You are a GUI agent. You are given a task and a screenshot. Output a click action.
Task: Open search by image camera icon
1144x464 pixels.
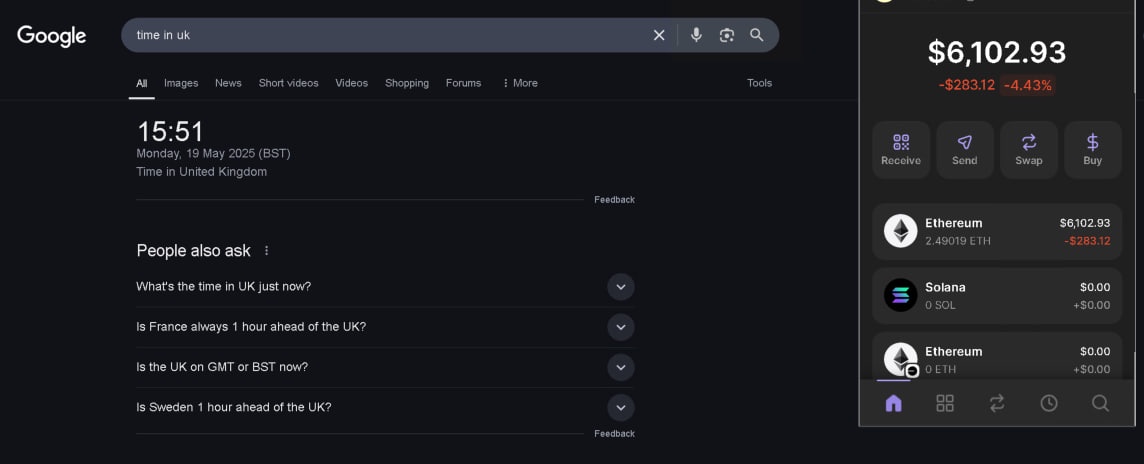[727, 35]
